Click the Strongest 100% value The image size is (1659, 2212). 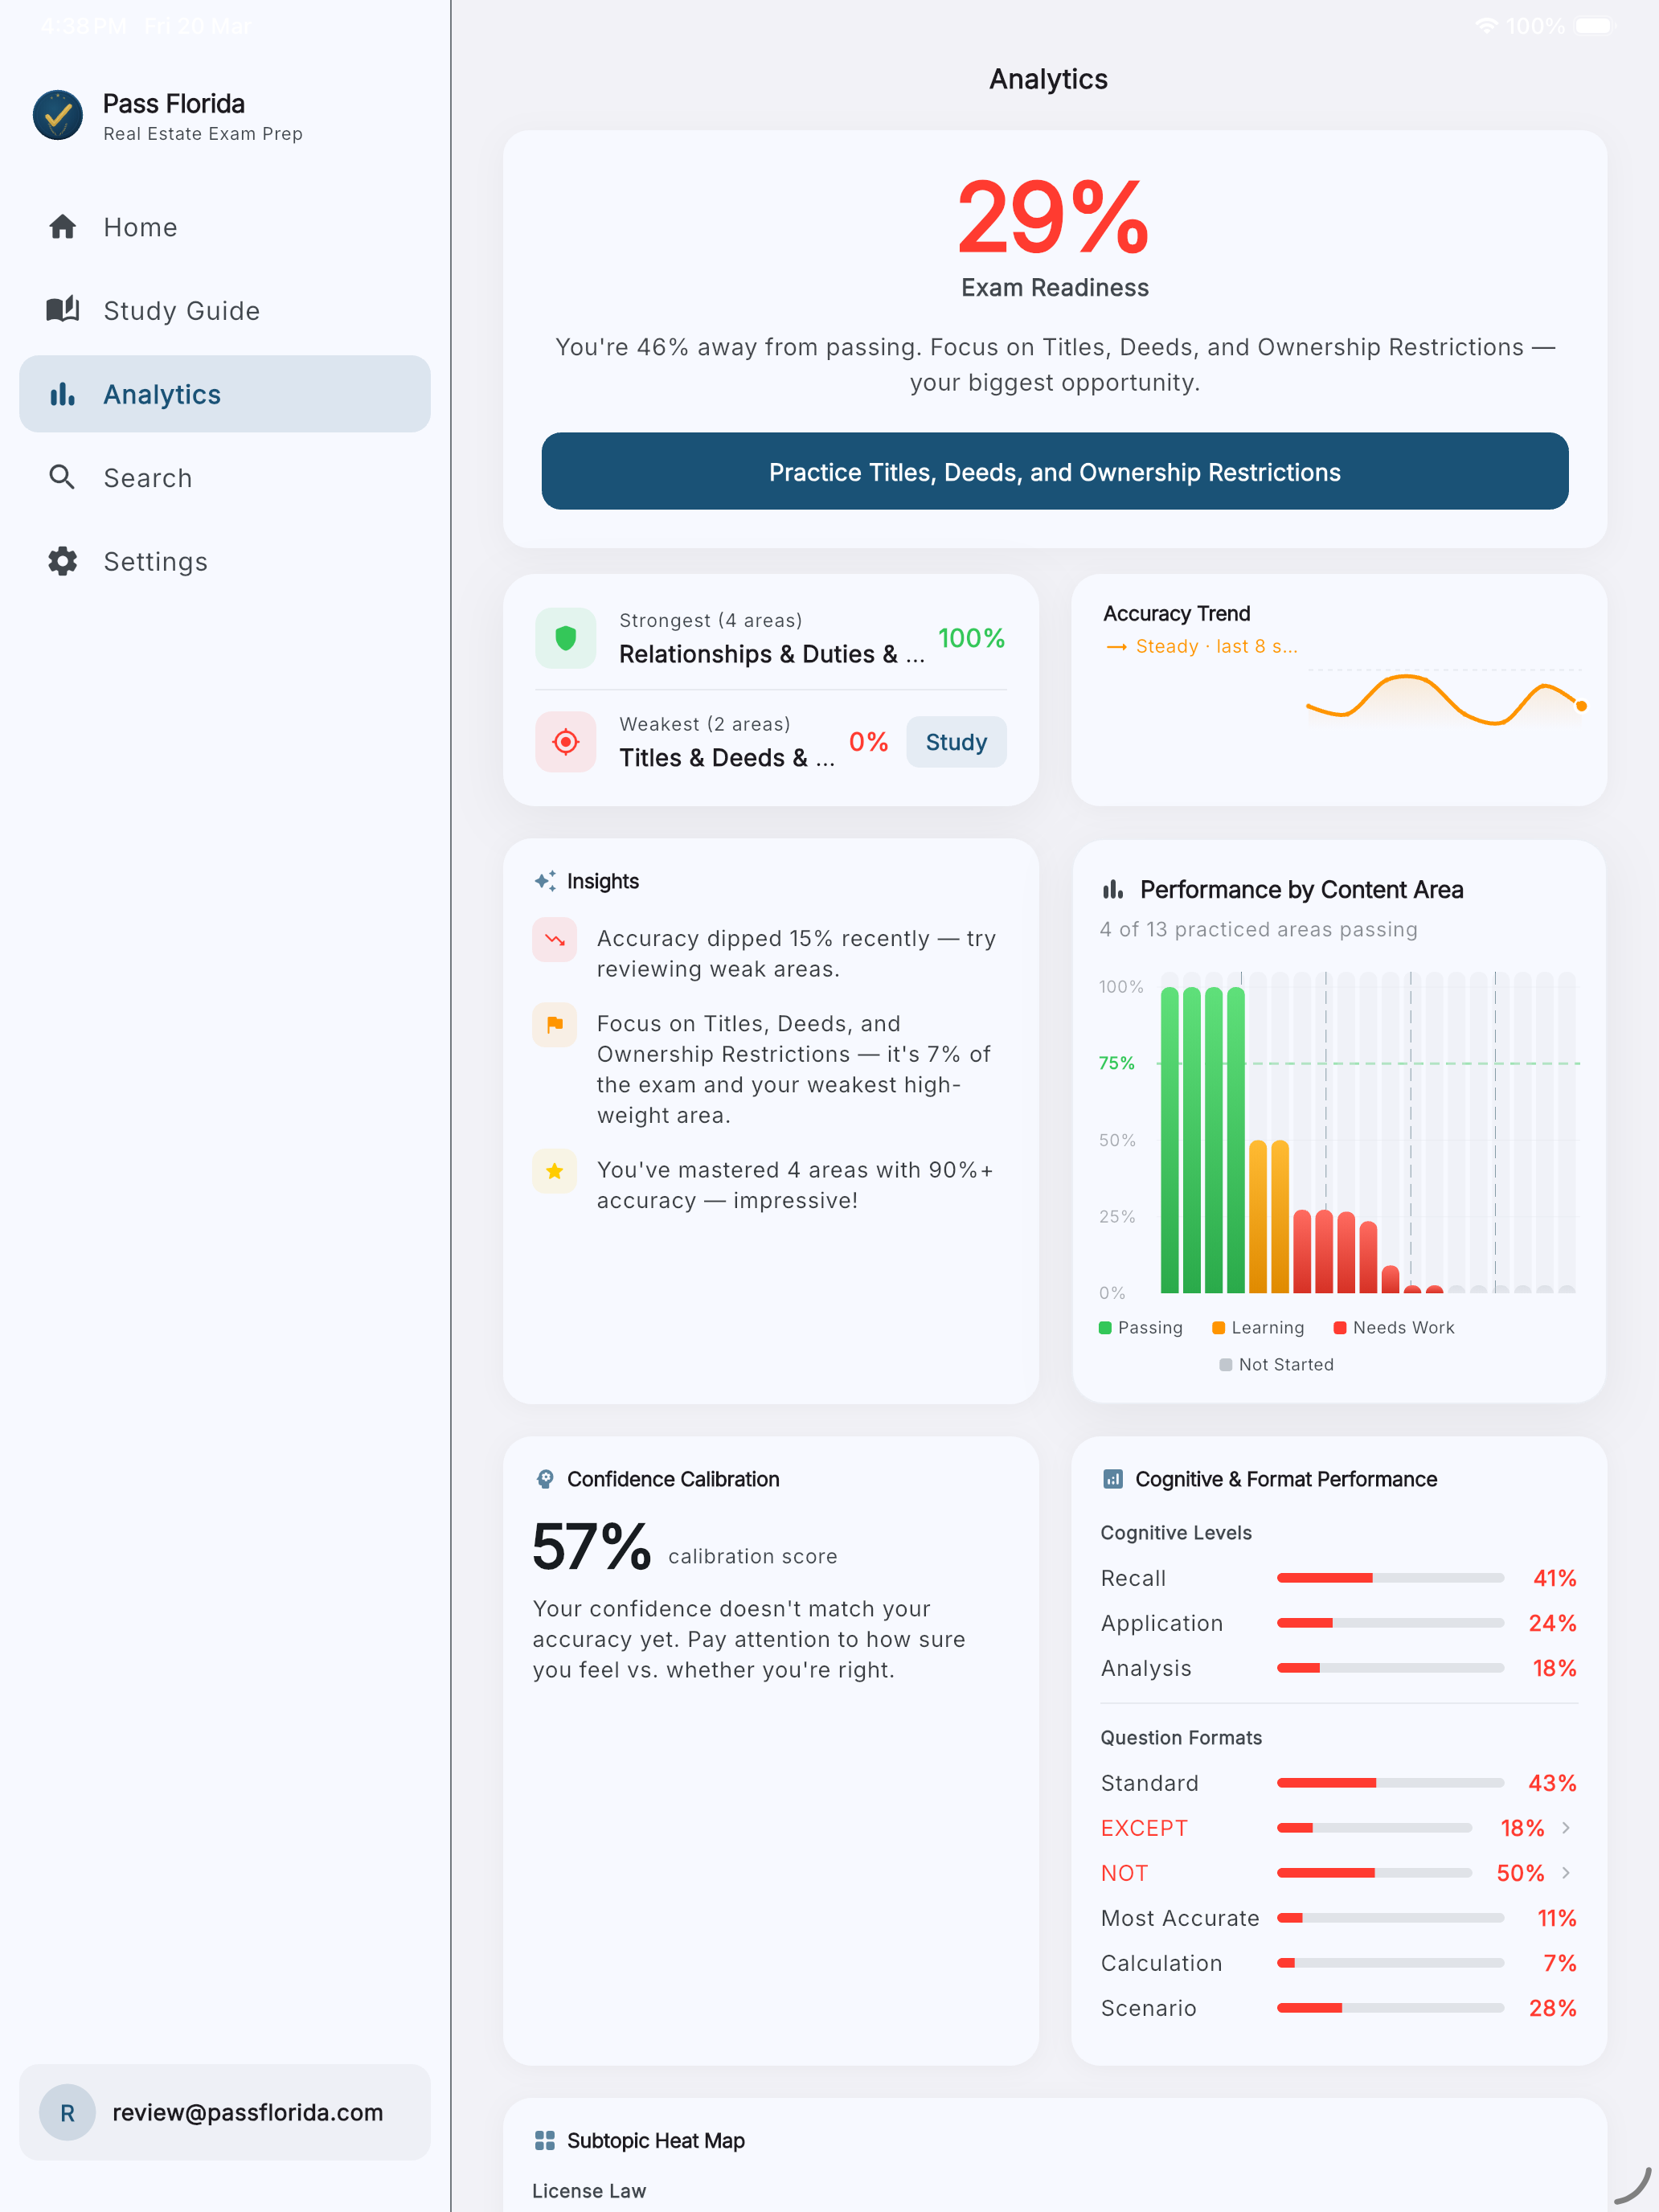[x=971, y=638]
